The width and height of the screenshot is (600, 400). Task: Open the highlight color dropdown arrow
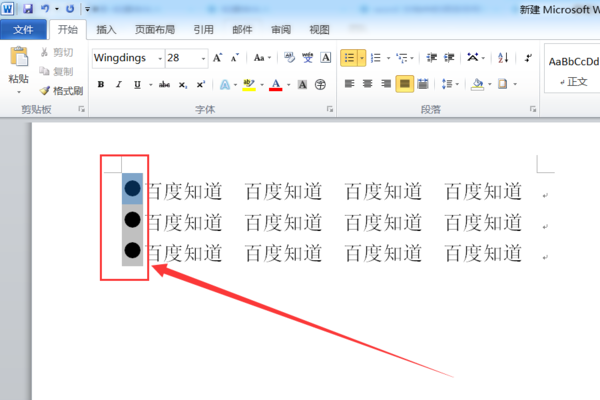click(x=262, y=85)
